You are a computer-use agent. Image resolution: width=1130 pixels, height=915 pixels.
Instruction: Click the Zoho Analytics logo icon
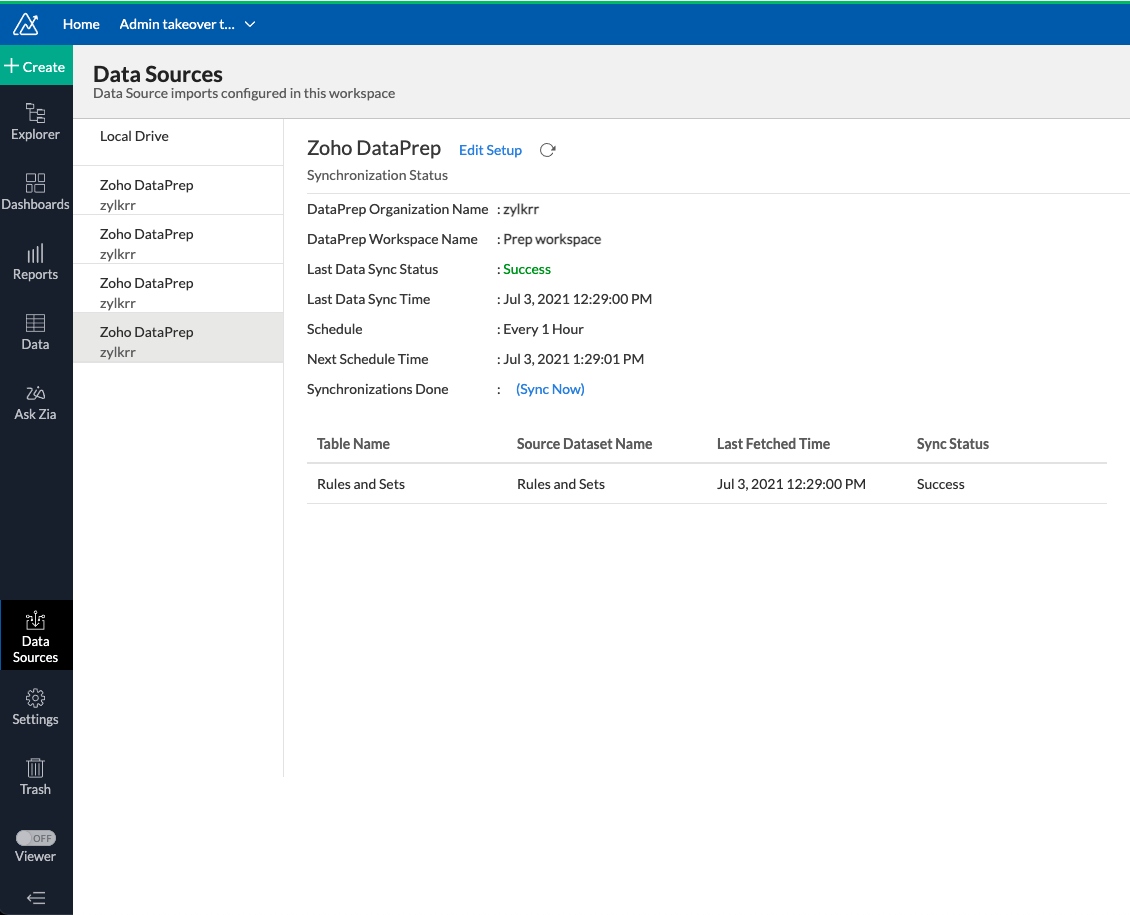click(x=26, y=24)
